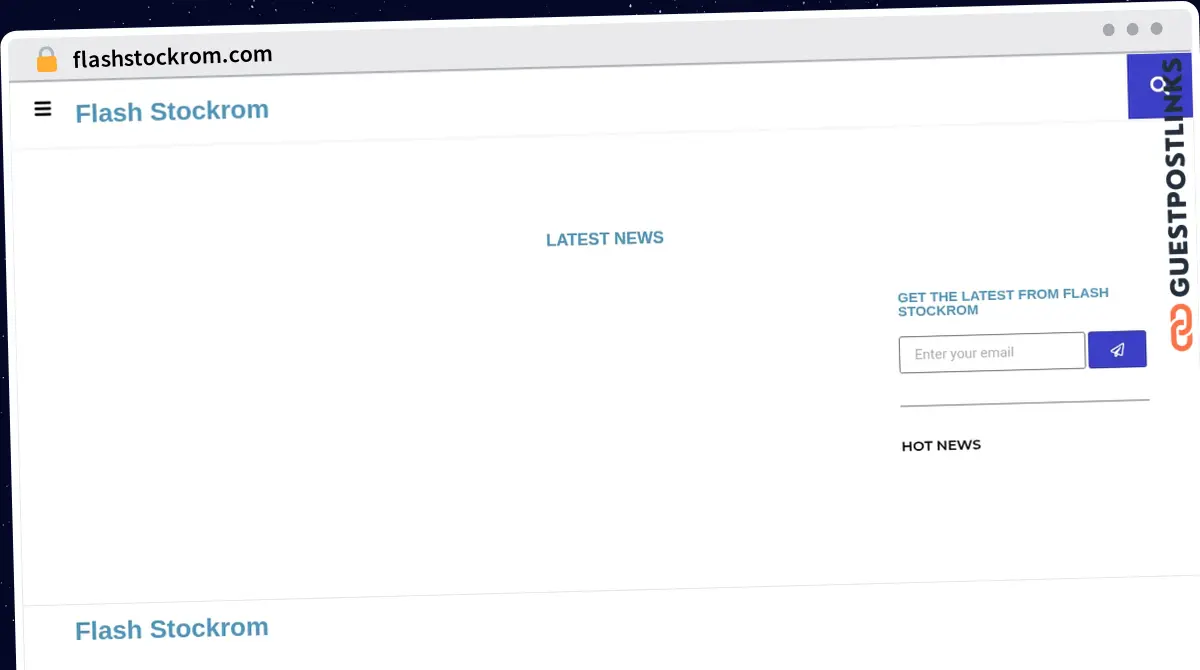Screen dimensions: 1200x670
Task: Open Flash Stockrom header logo link
Action: 172,111
